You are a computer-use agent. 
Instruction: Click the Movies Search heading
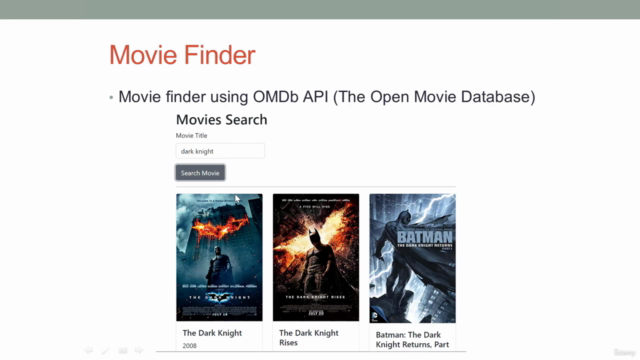pyautogui.click(x=222, y=120)
